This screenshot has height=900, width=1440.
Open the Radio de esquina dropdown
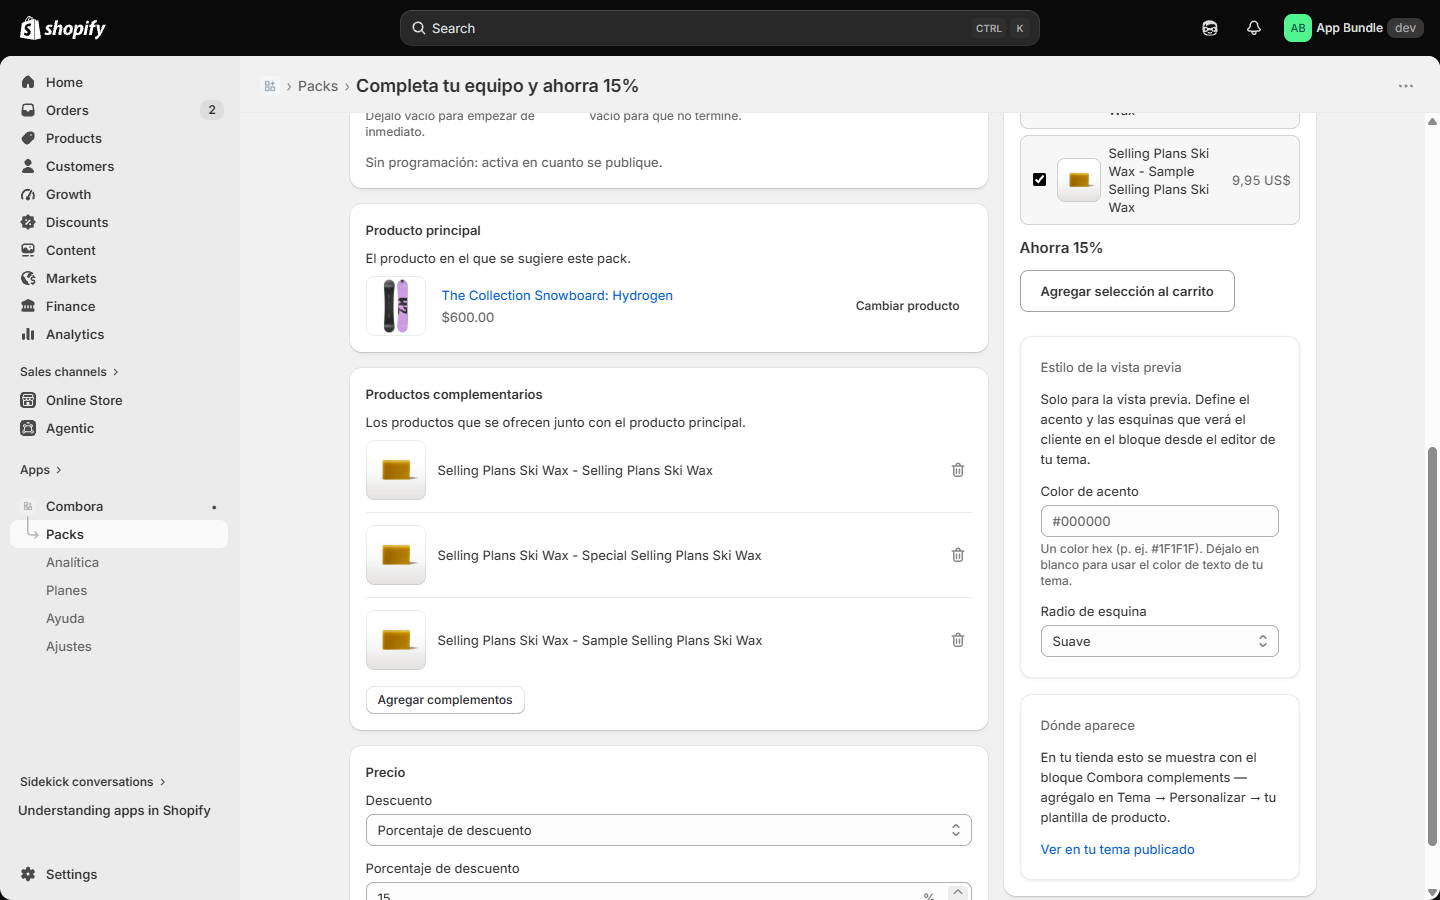(x=1159, y=641)
